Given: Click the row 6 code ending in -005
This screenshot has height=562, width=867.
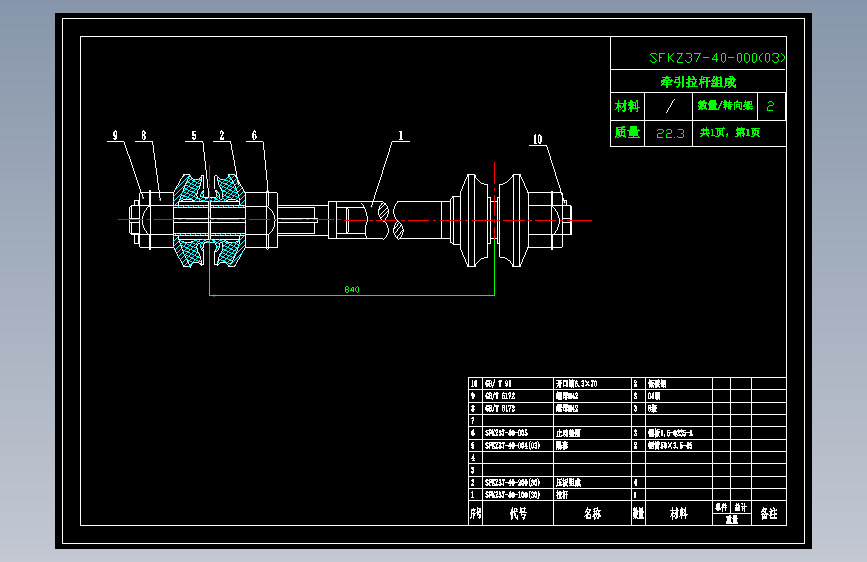Looking at the screenshot, I should pos(506,433).
